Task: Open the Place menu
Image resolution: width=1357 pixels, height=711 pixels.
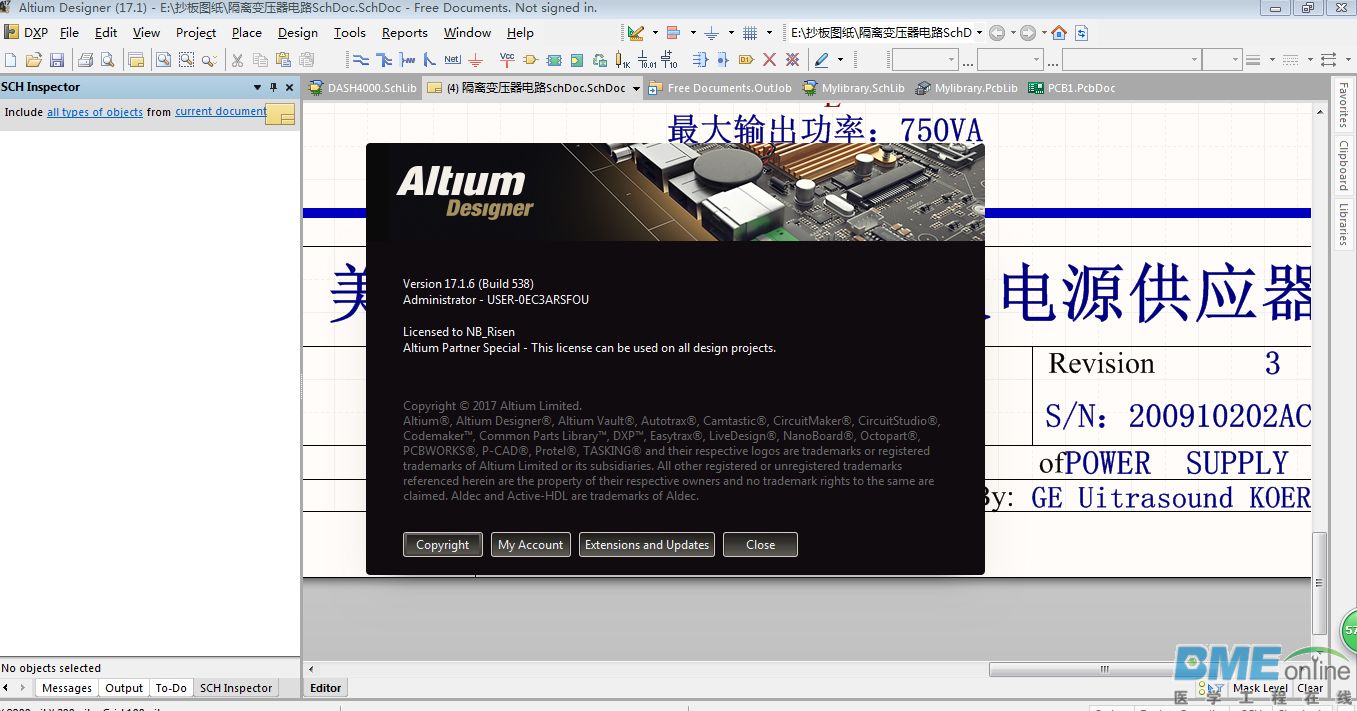Action: click(246, 33)
